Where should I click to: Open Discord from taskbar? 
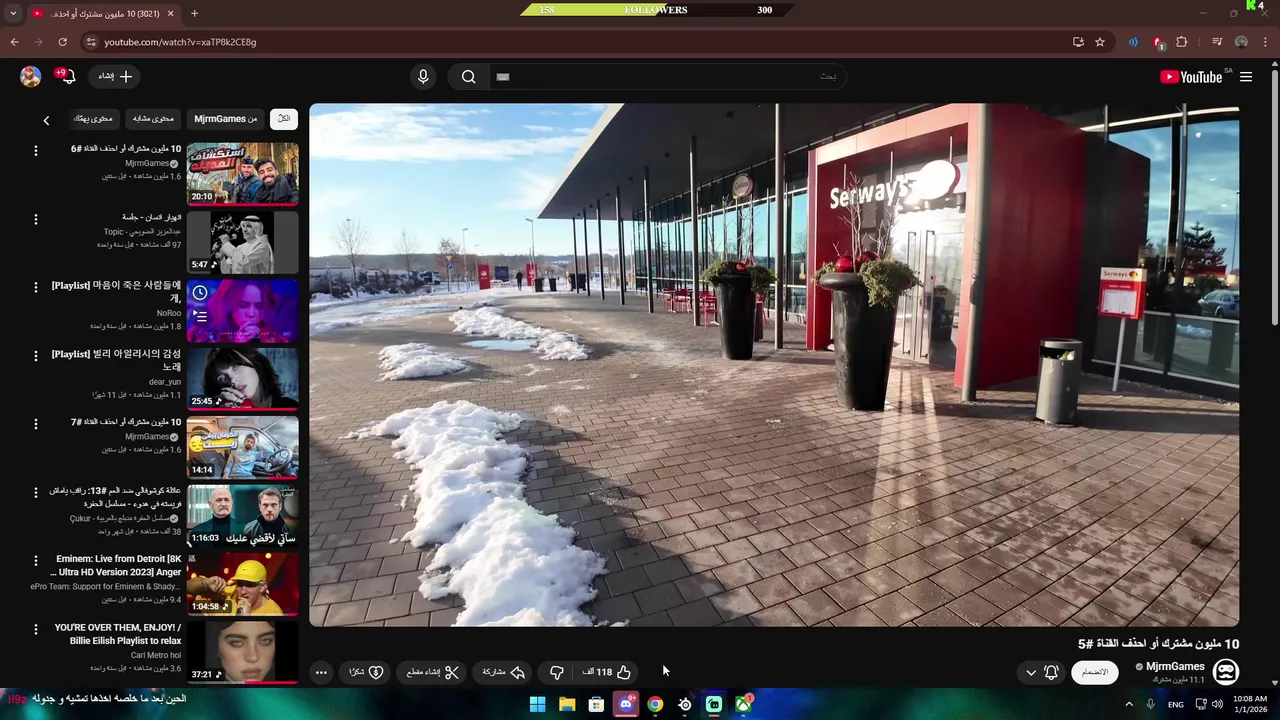point(626,704)
